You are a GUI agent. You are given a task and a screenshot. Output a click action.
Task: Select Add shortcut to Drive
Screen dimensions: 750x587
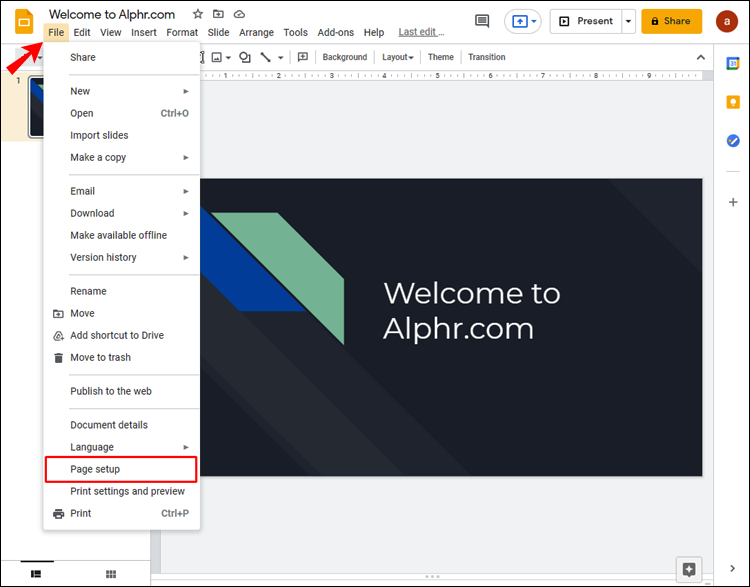pos(121,335)
